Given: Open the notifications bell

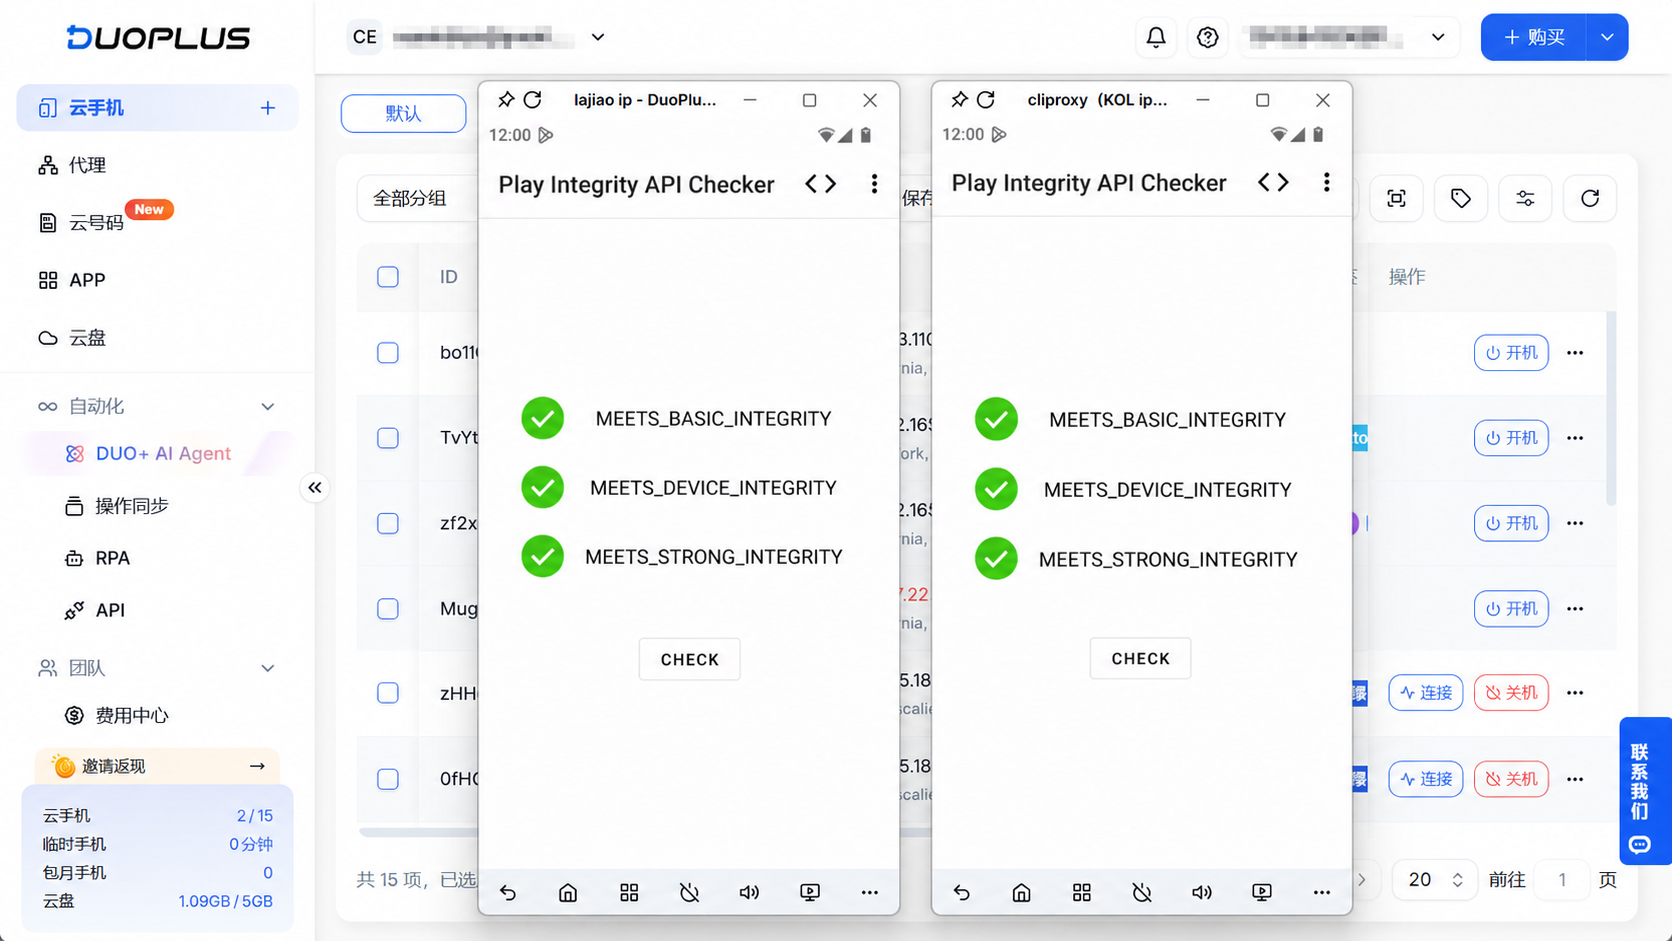Looking at the screenshot, I should click(1156, 37).
